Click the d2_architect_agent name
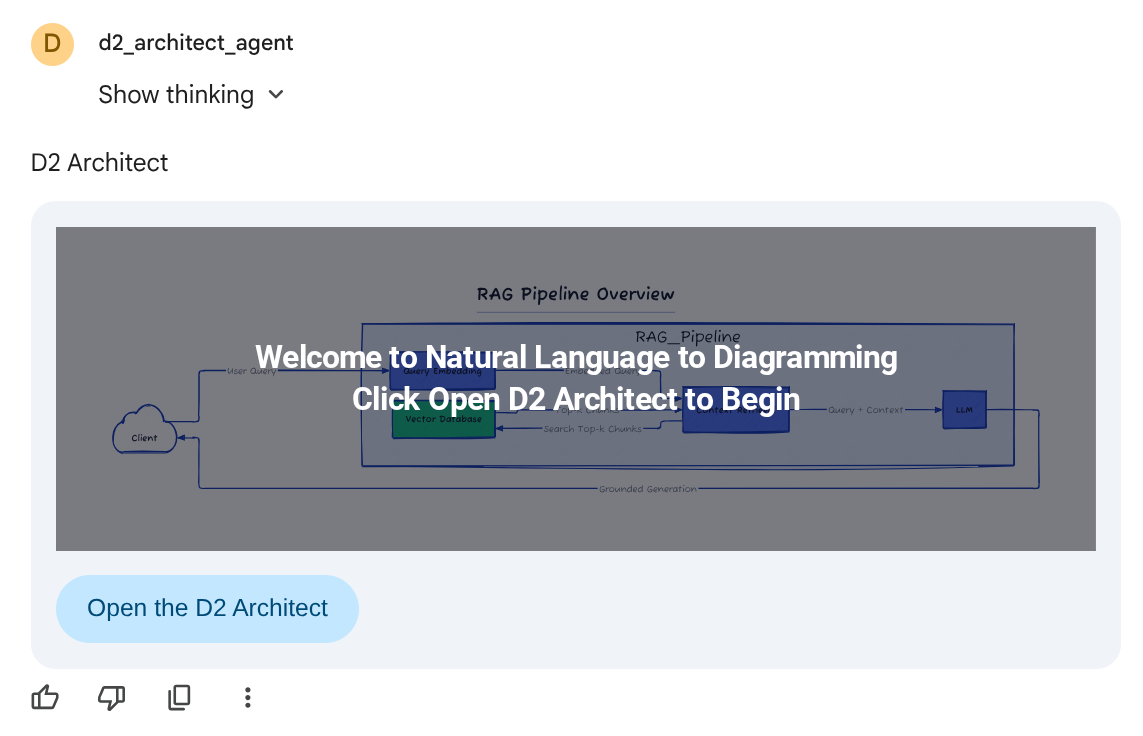Image resolution: width=1143 pixels, height=736 pixels. point(196,43)
